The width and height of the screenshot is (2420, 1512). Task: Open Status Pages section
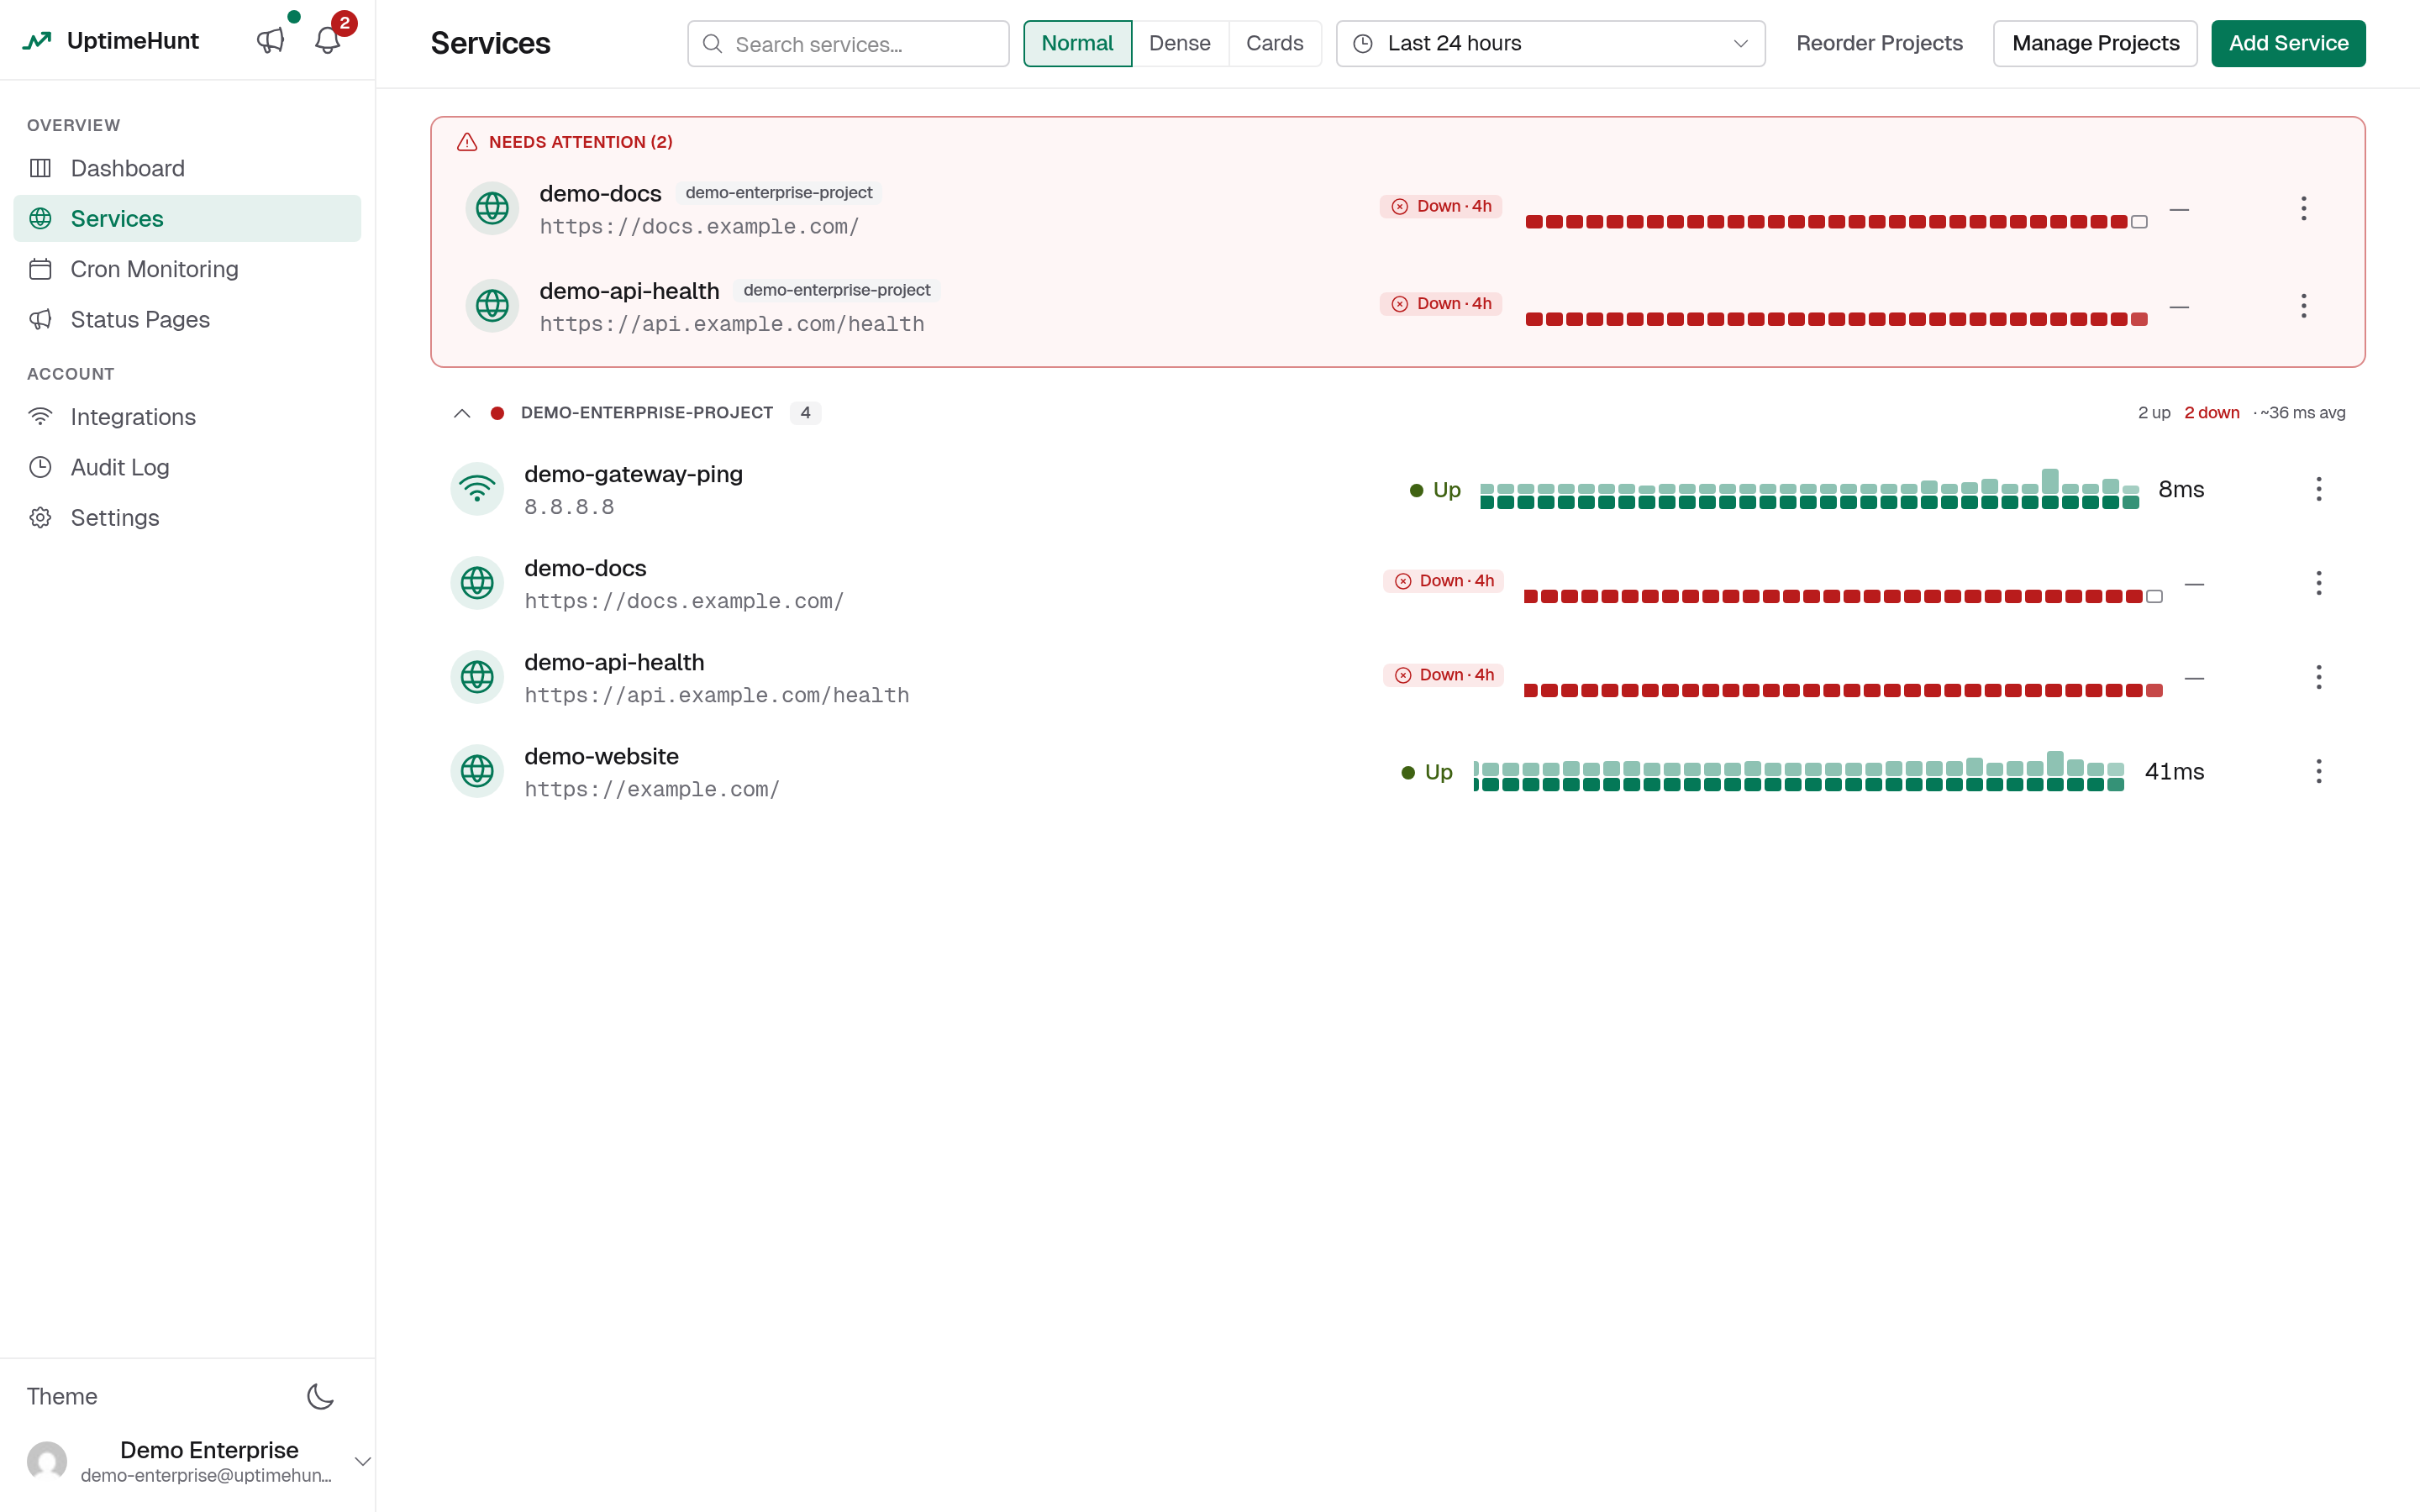point(187,319)
